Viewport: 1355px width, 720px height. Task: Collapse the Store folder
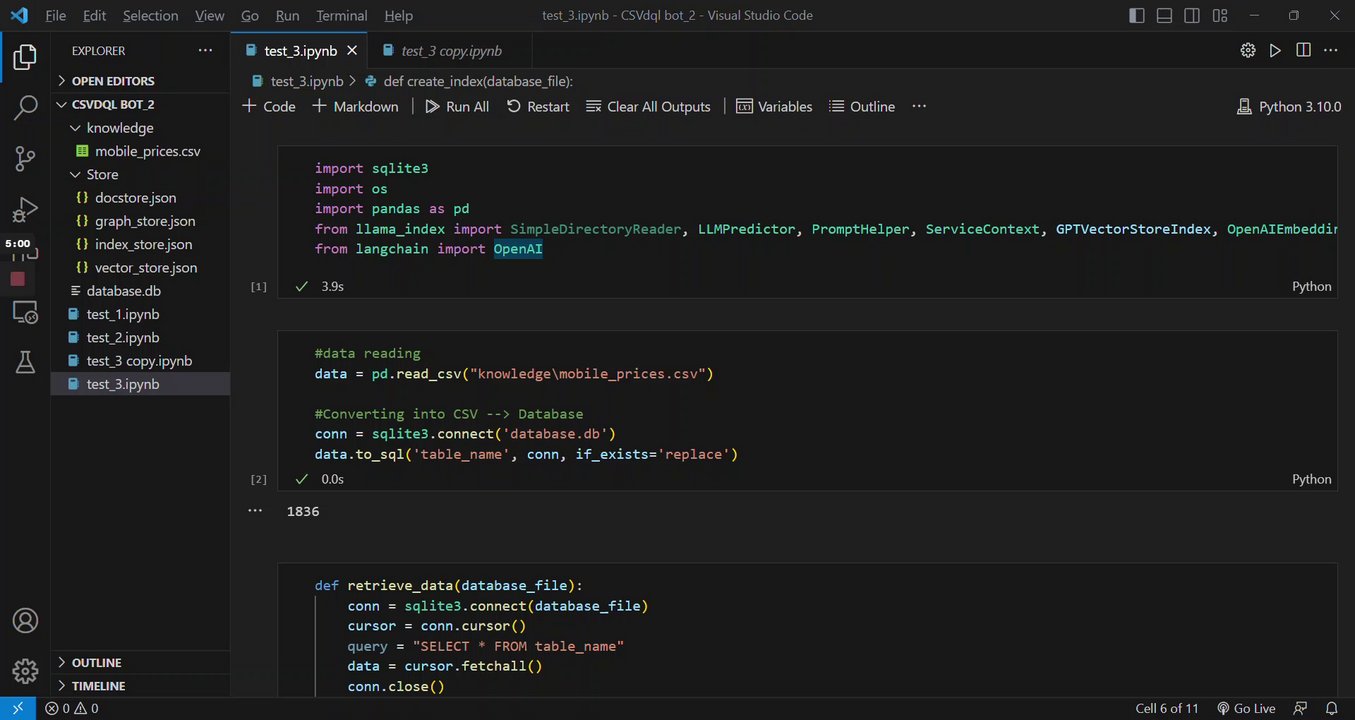(140, 174)
